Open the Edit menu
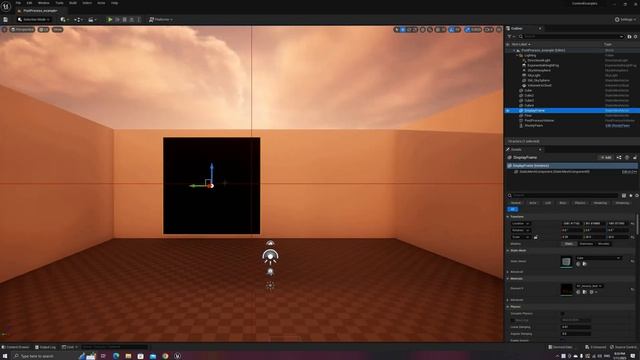 click(29, 3)
